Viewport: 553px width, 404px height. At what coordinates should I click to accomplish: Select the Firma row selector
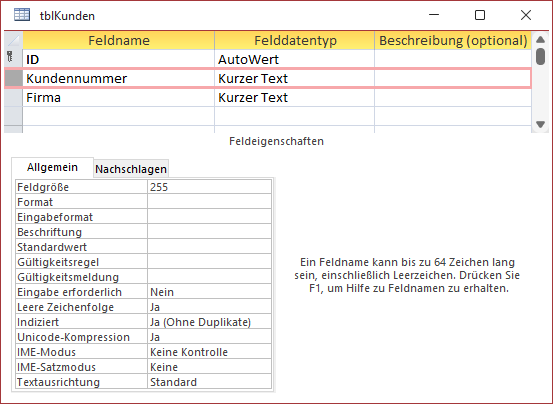coord(14,97)
